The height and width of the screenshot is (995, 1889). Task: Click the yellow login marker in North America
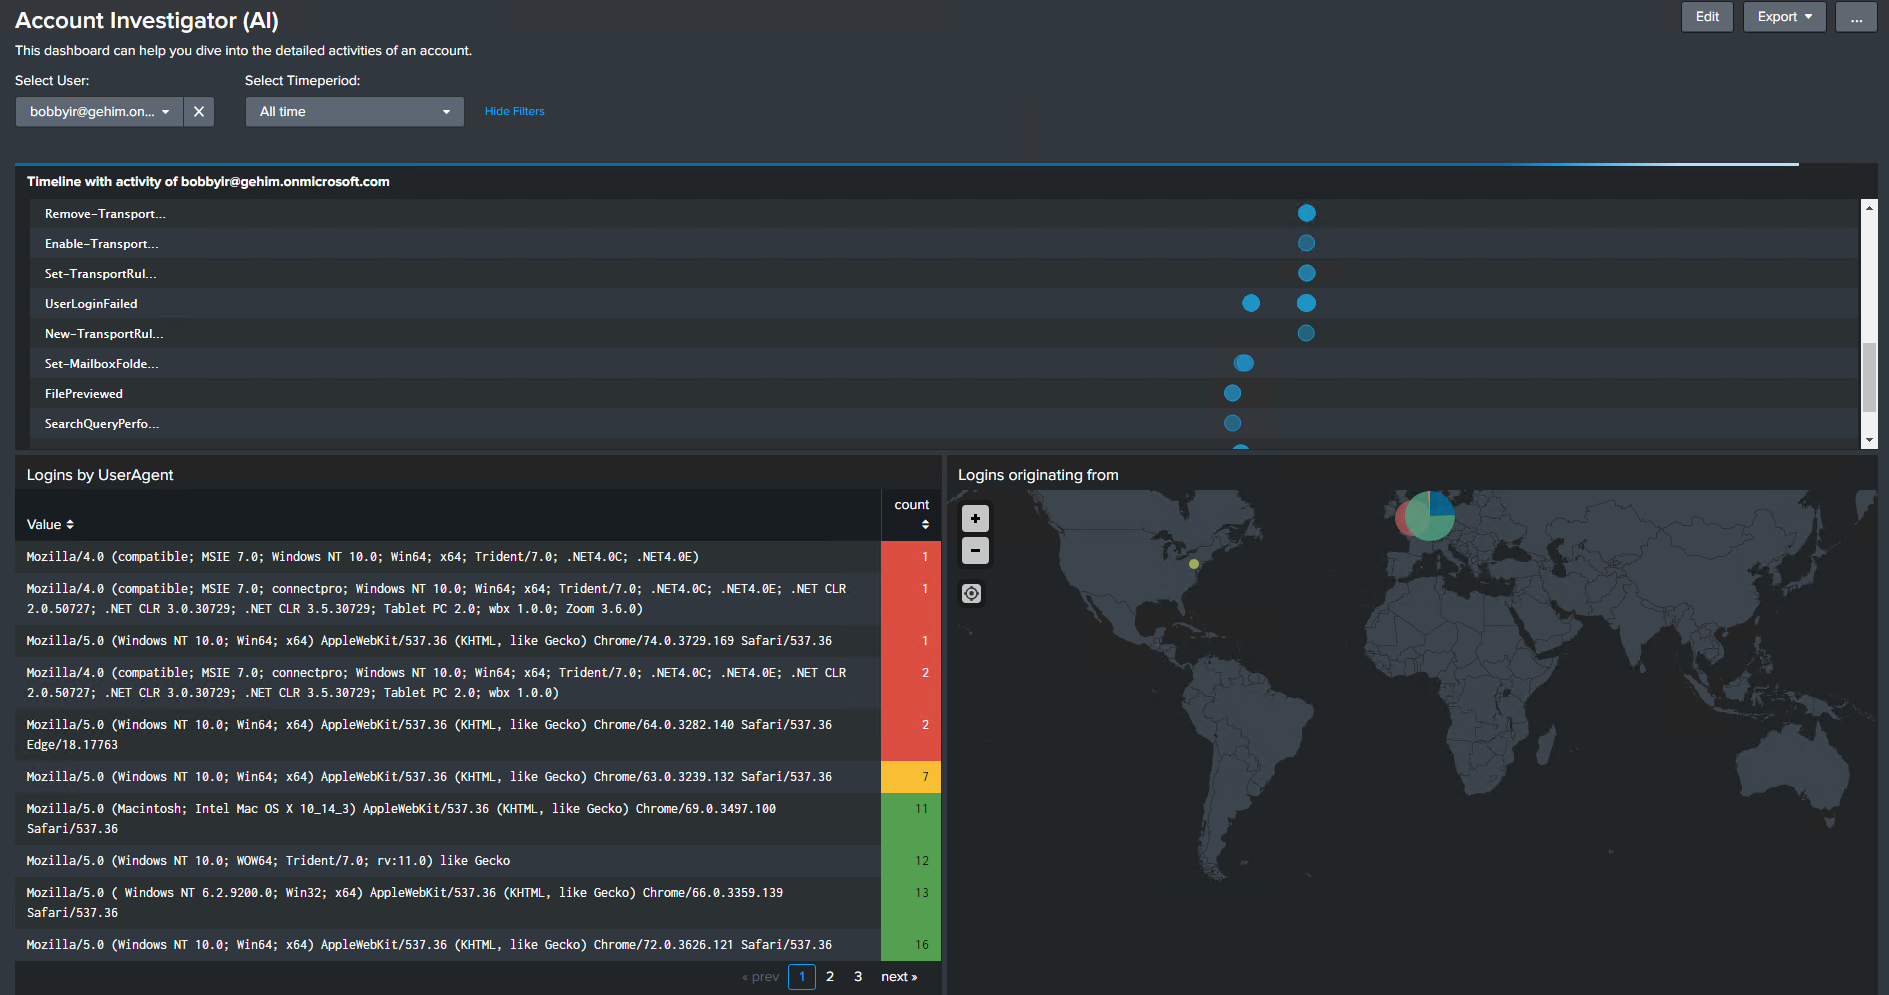(1194, 564)
